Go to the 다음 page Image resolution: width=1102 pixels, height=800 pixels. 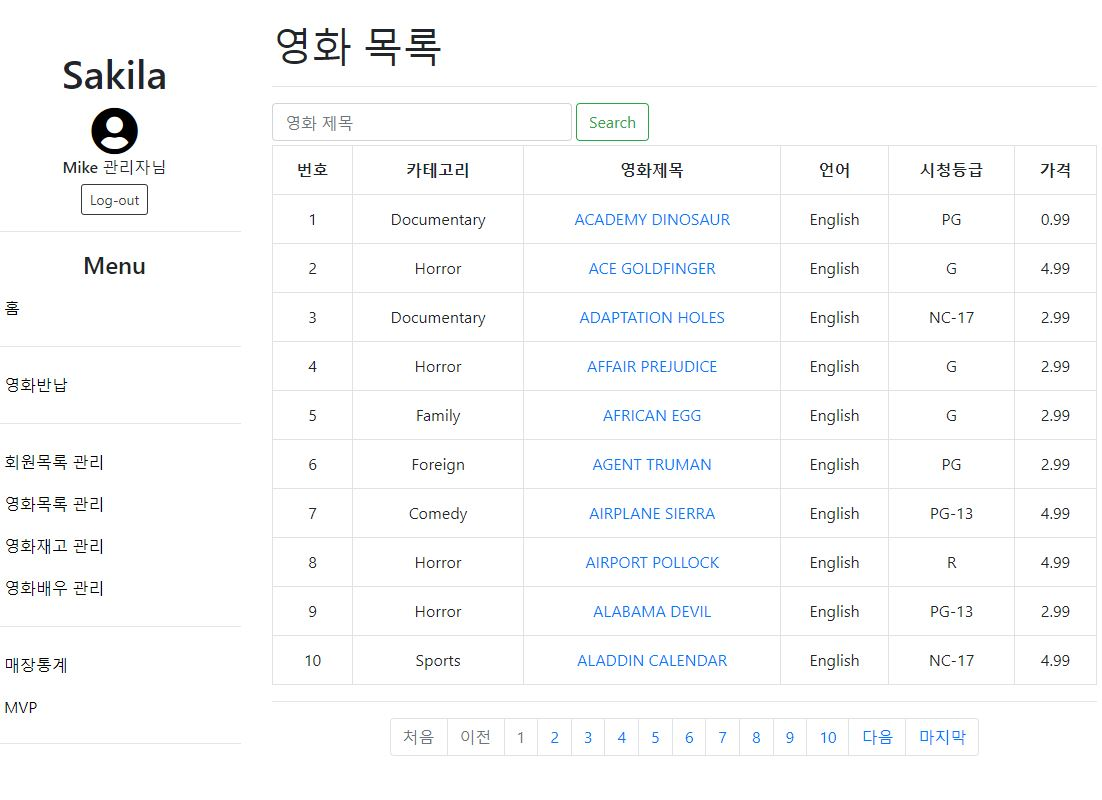click(x=877, y=737)
